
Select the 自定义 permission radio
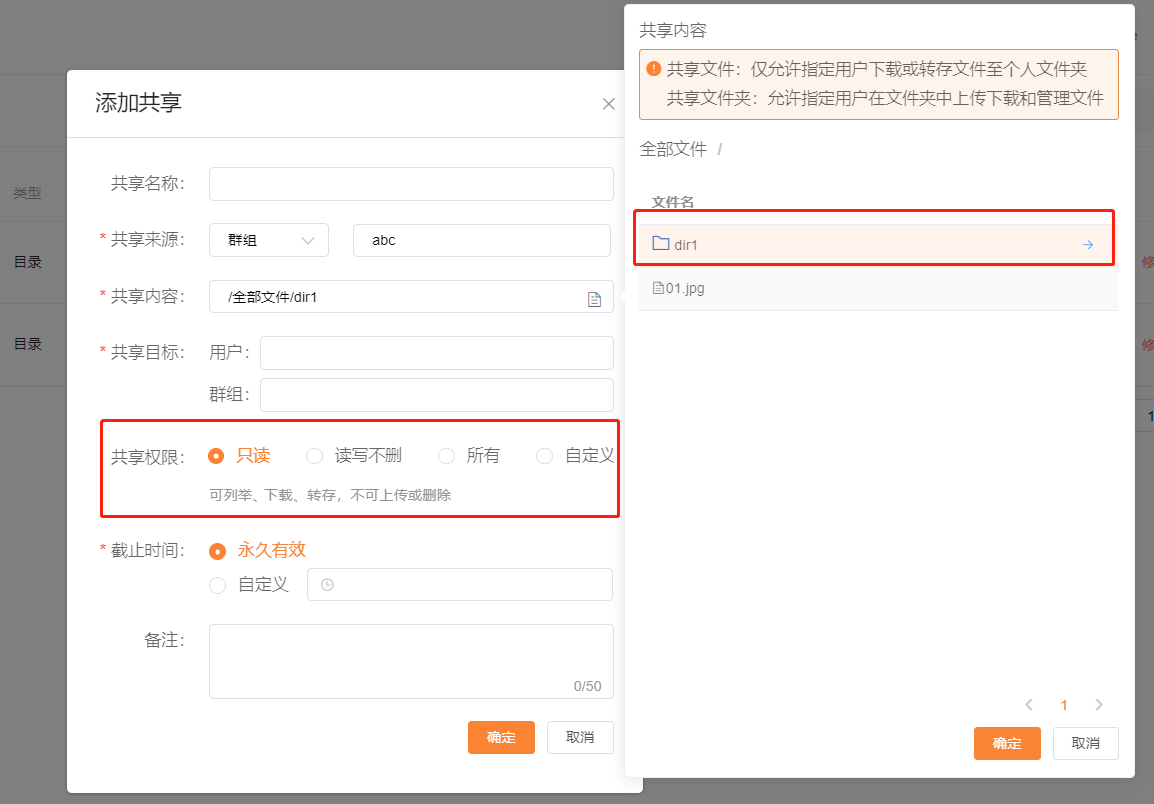point(544,456)
